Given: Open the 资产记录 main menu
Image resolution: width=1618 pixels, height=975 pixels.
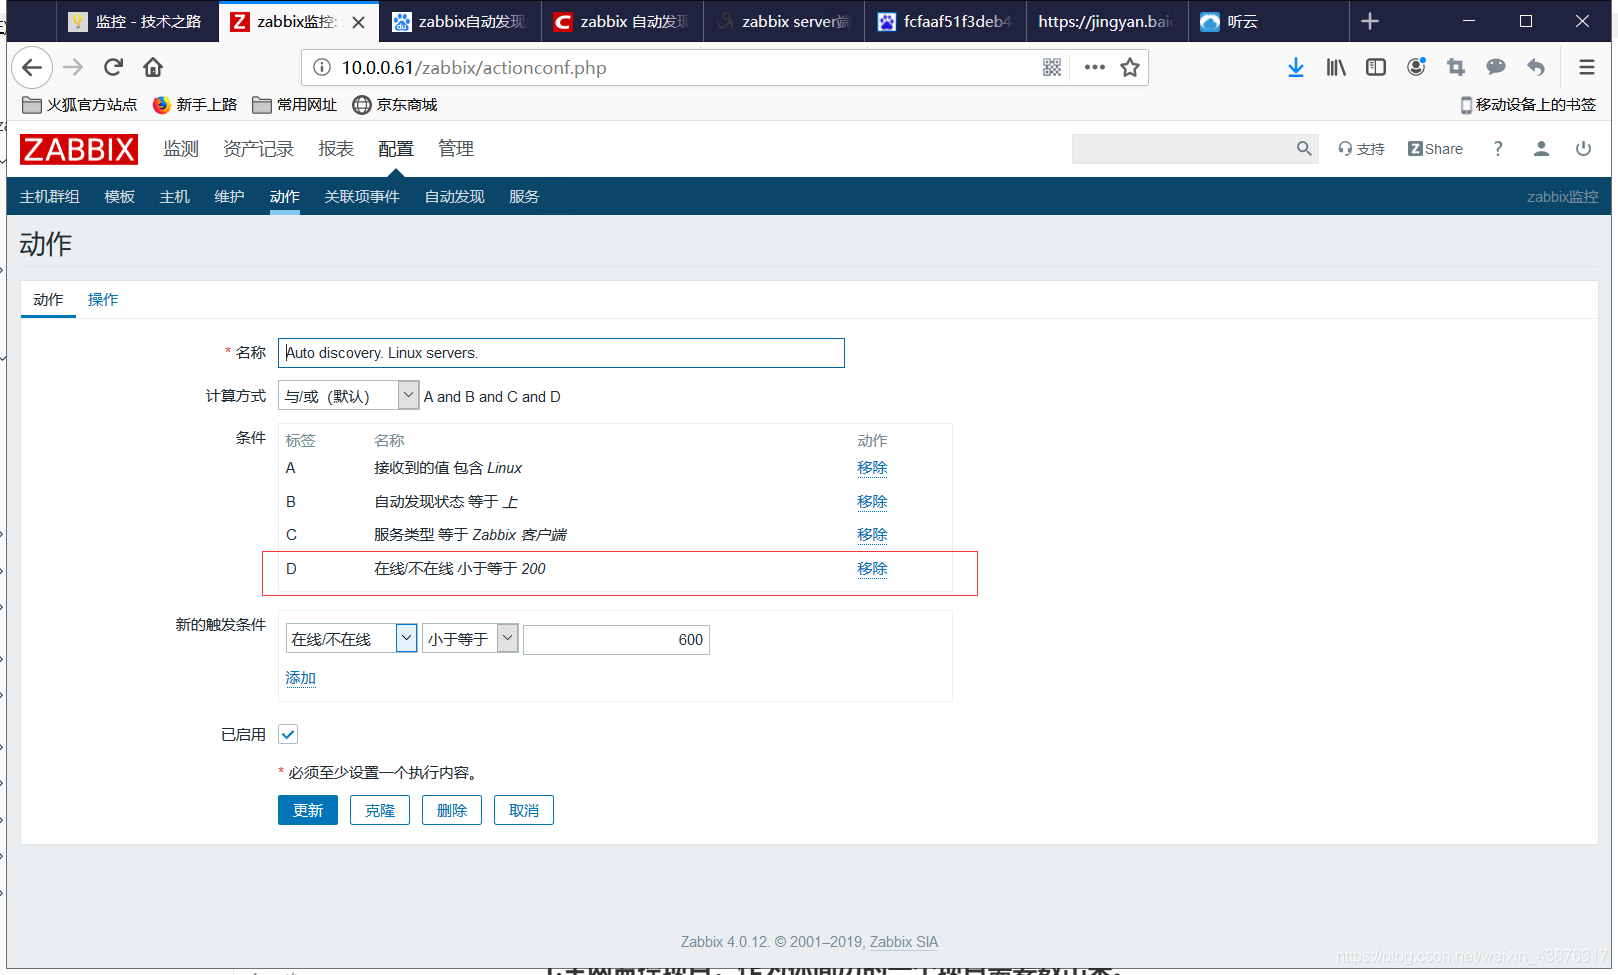Looking at the screenshot, I should coord(258,148).
